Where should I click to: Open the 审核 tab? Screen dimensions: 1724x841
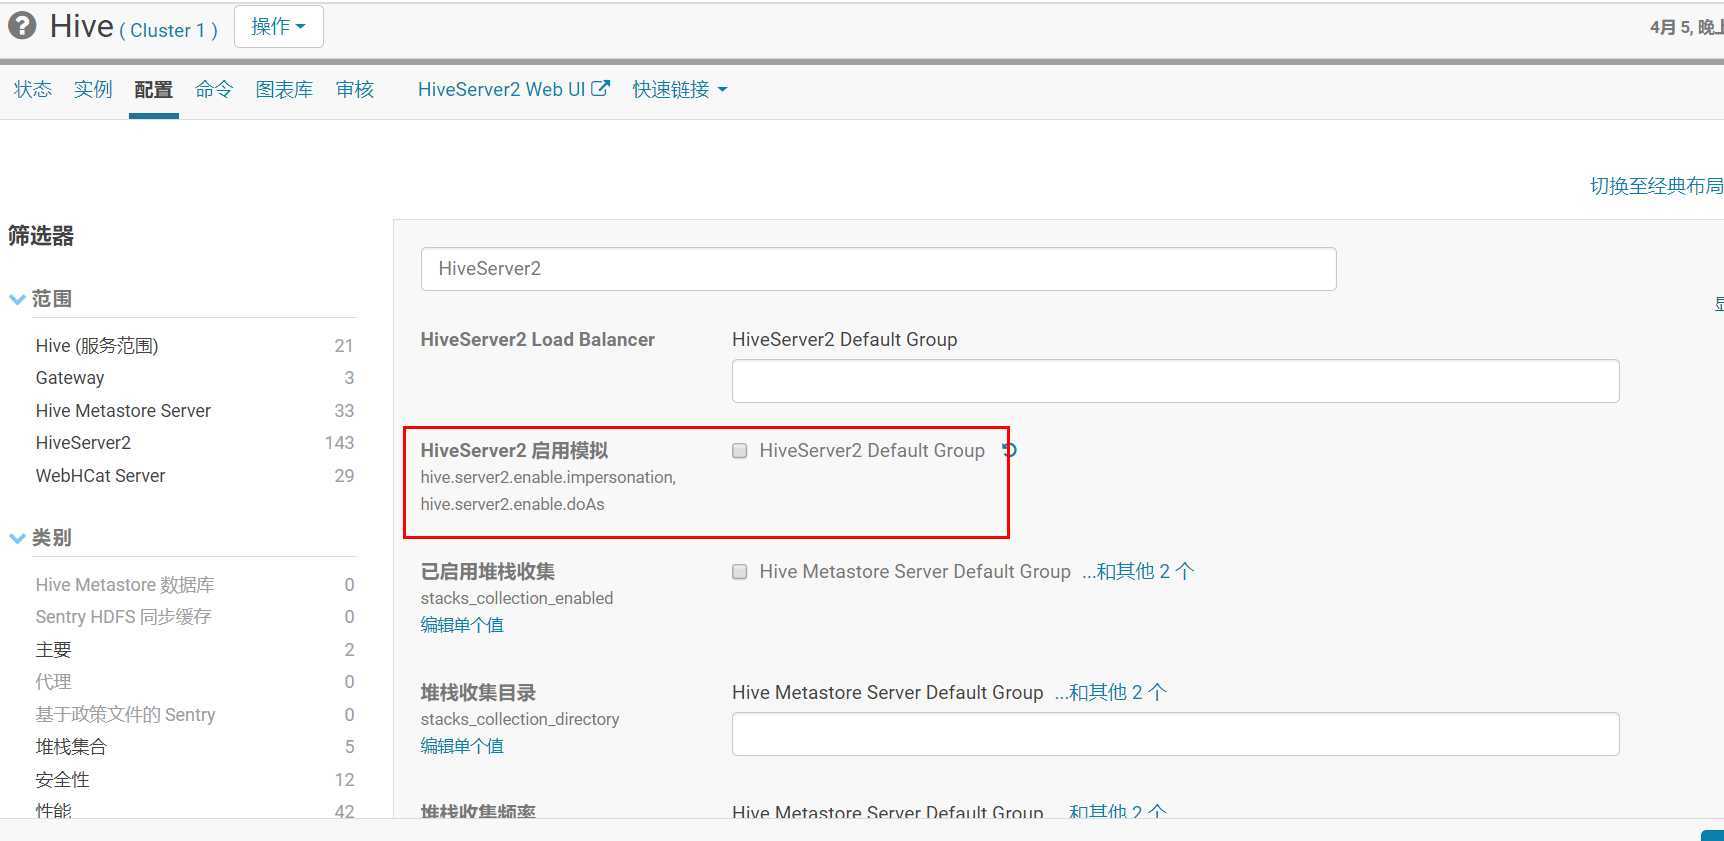tap(355, 90)
